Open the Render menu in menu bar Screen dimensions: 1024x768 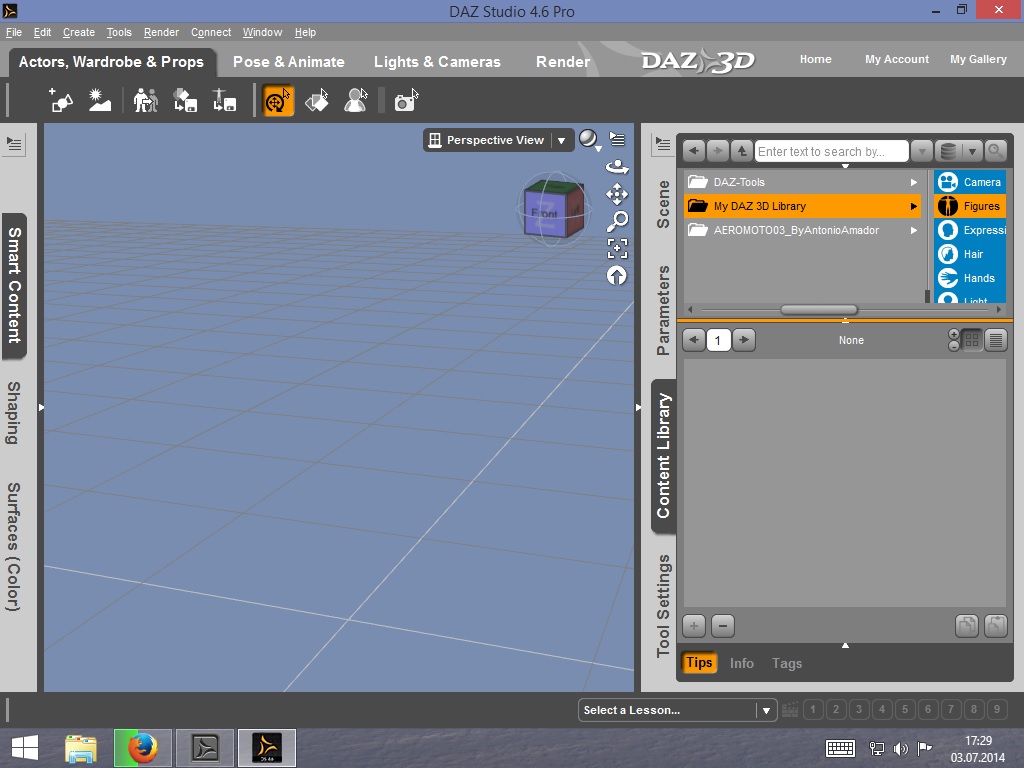click(161, 32)
